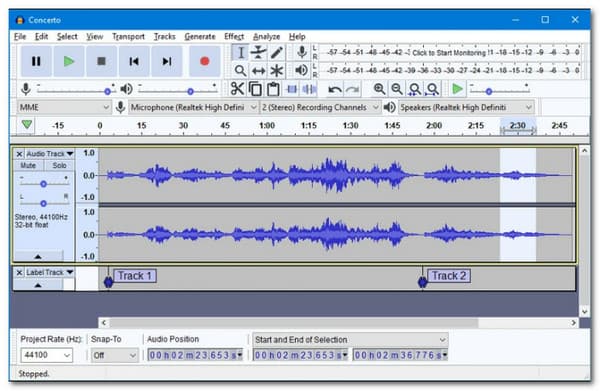600x391 pixels.
Task: Solo the Audio Track
Action: coord(59,165)
